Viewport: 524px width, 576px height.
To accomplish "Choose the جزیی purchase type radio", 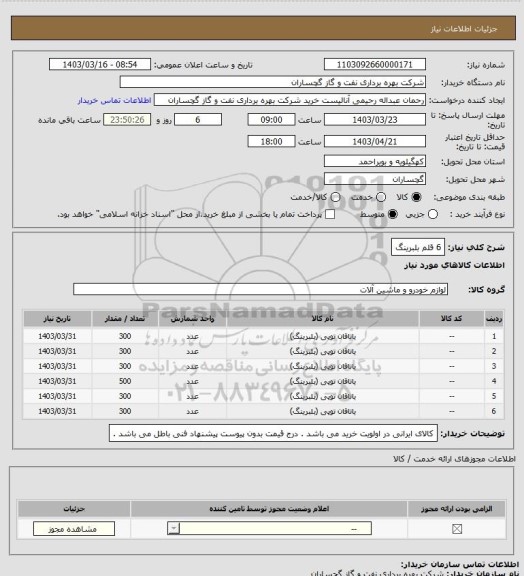I will [x=433, y=214].
